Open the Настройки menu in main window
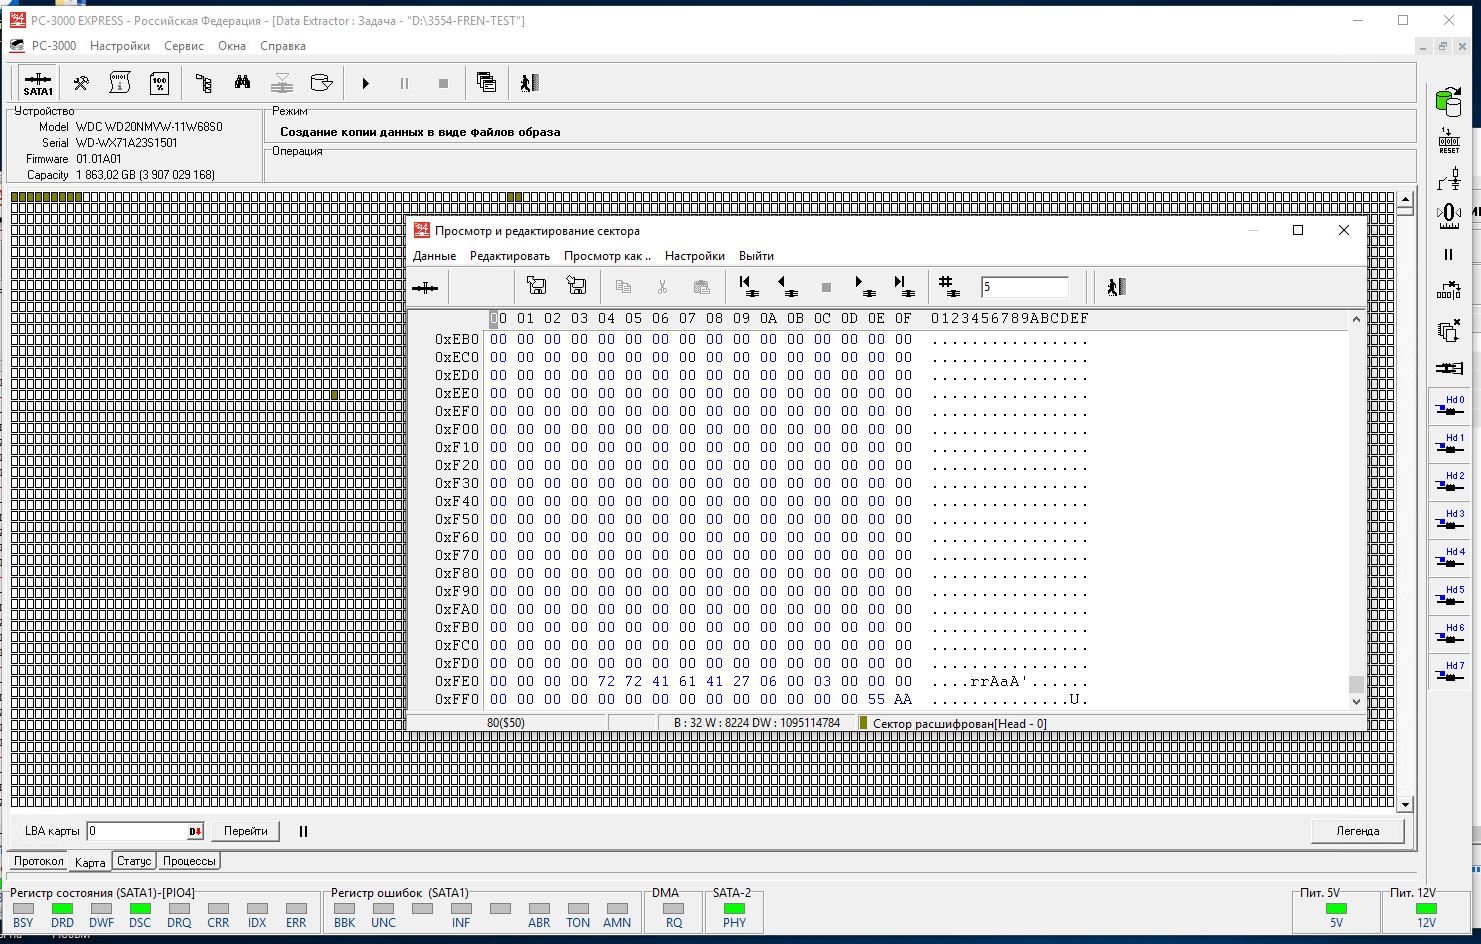 pos(120,46)
